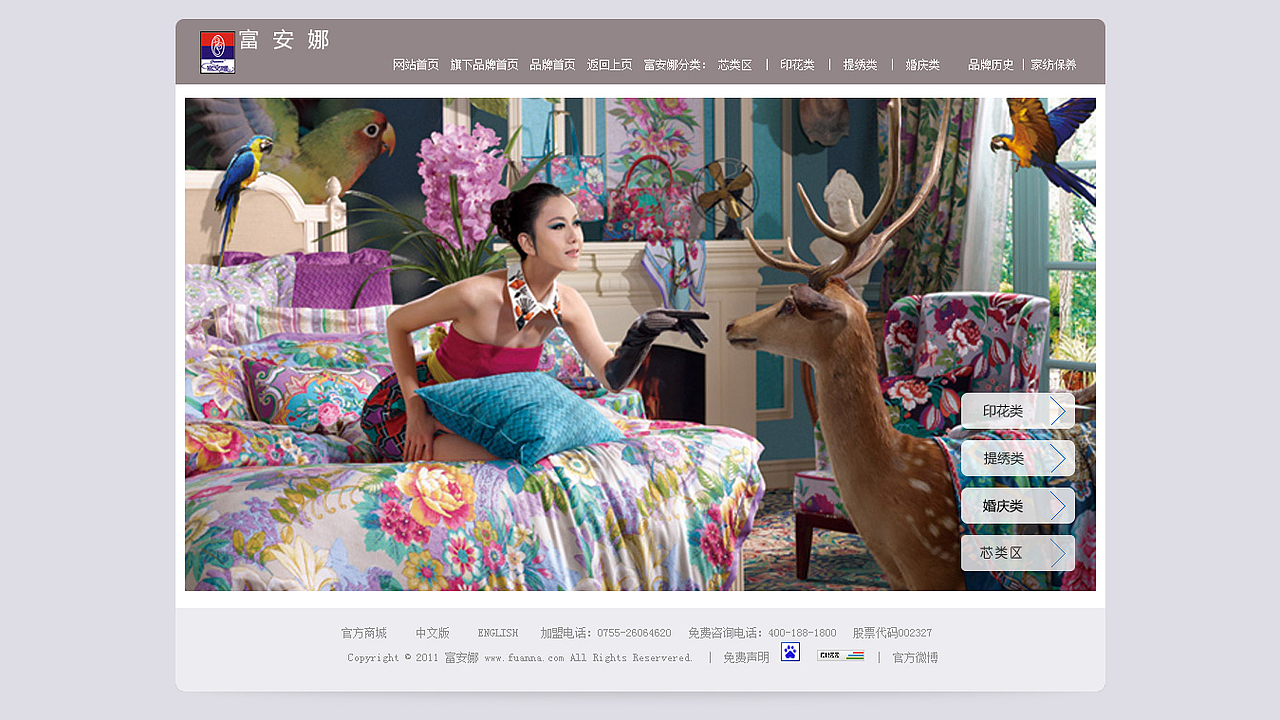Click 免费咨询电话 400-188-1800
Image resolution: width=1280 pixels, height=720 pixels.
[x=762, y=633]
